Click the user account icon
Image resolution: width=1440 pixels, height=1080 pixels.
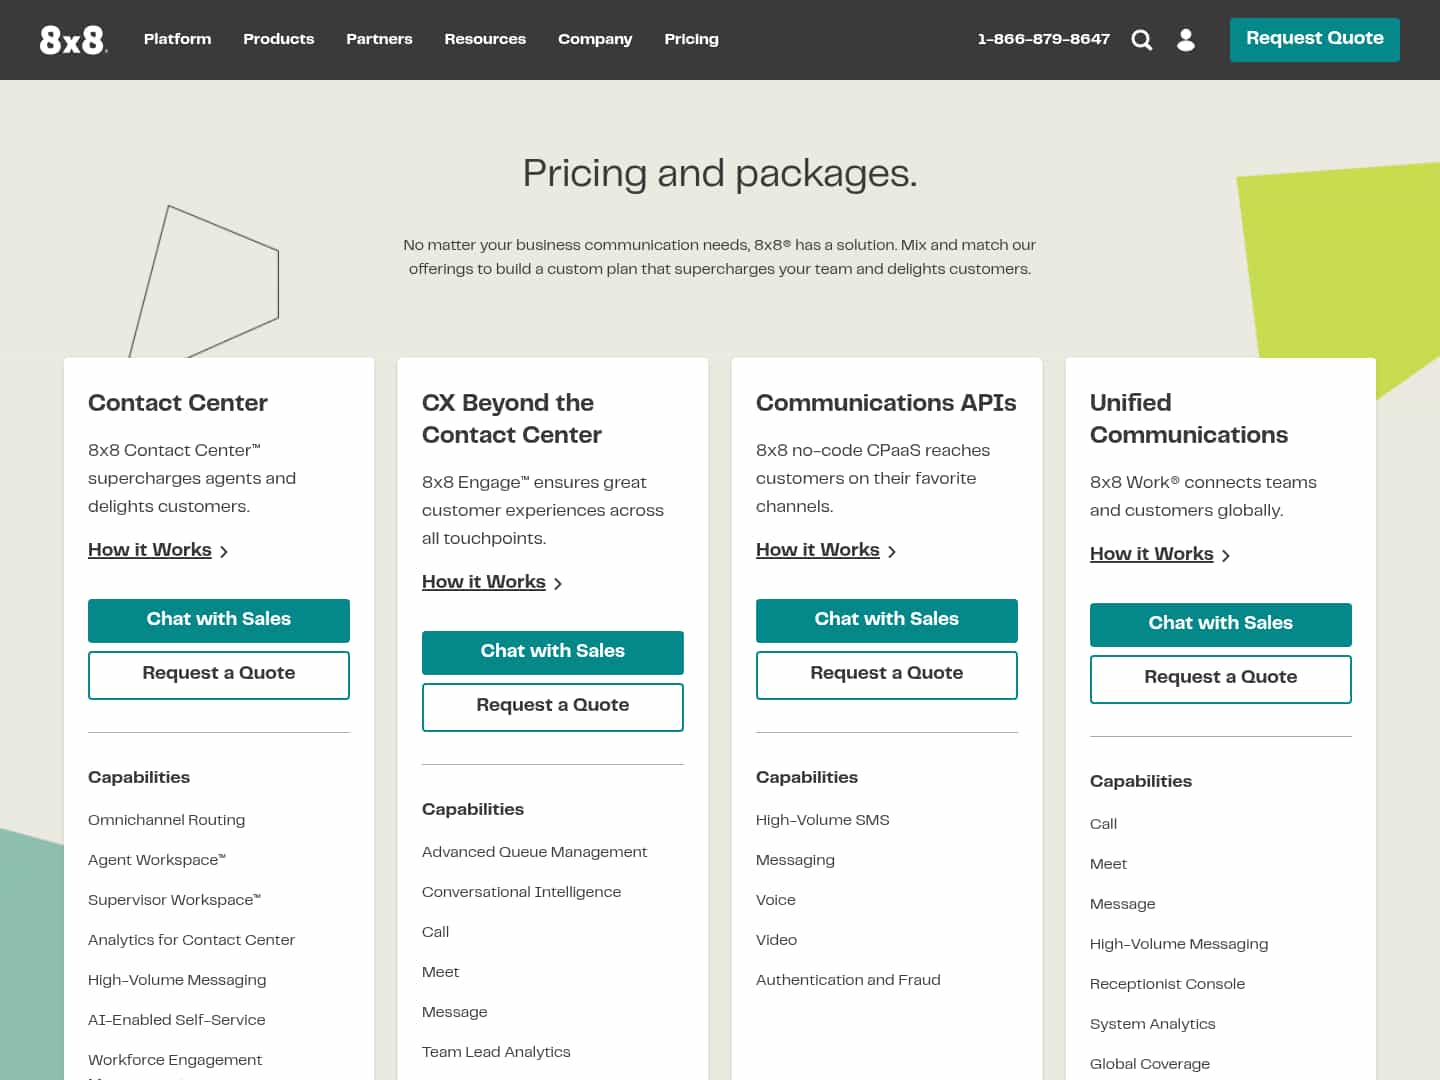pyautogui.click(x=1186, y=40)
